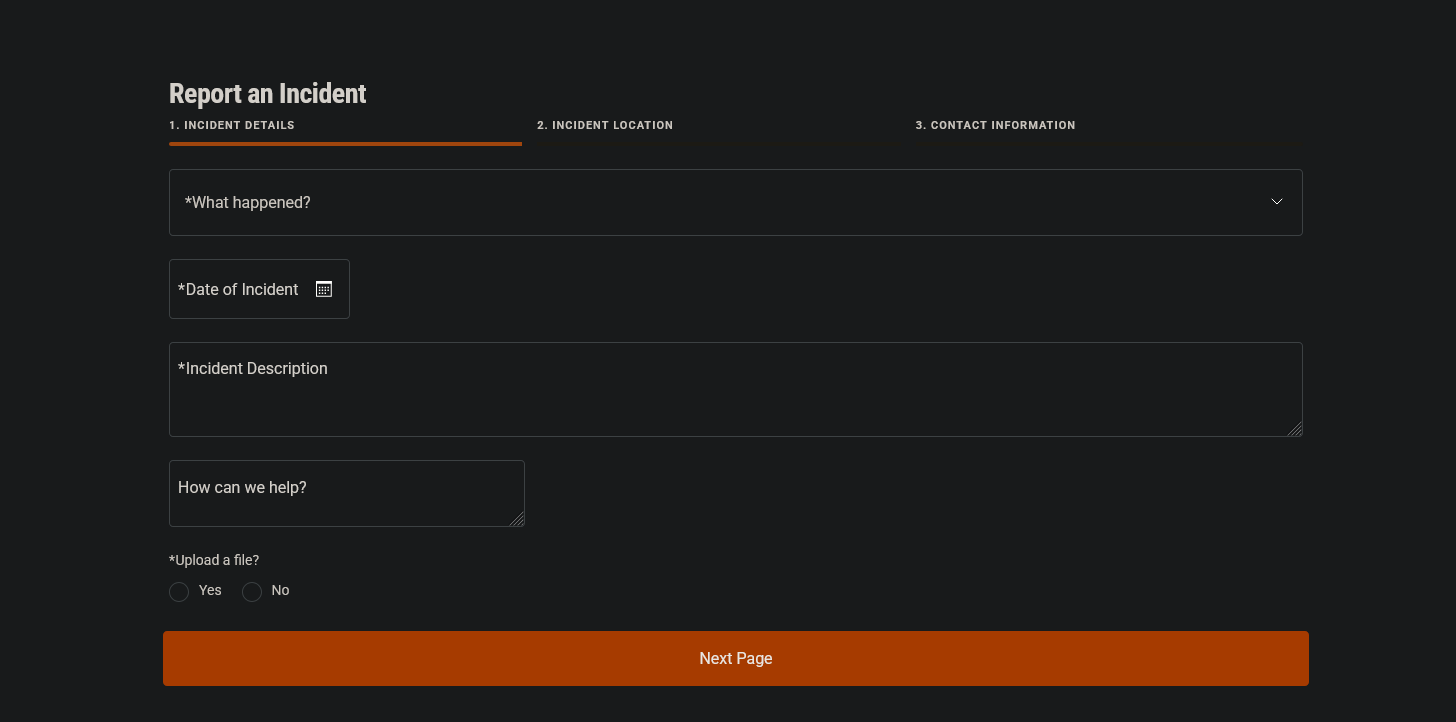1456x722 pixels.
Task: Focus the Date of Incident field
Action: click(x=259, y=289)
